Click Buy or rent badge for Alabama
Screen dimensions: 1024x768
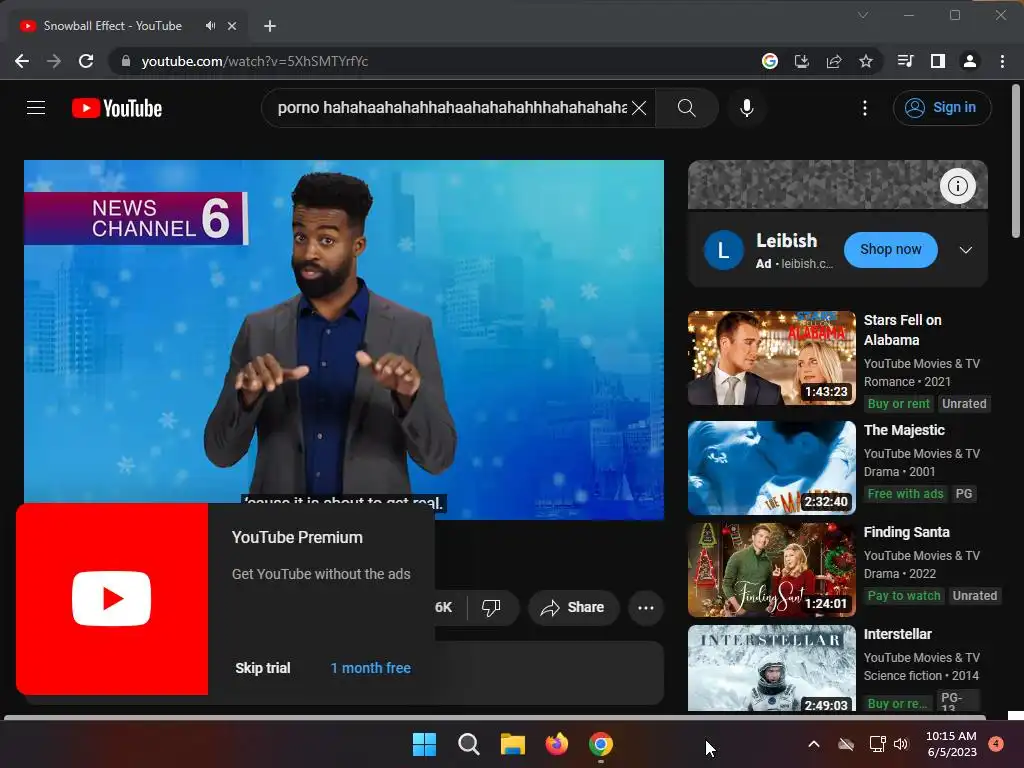898,404
